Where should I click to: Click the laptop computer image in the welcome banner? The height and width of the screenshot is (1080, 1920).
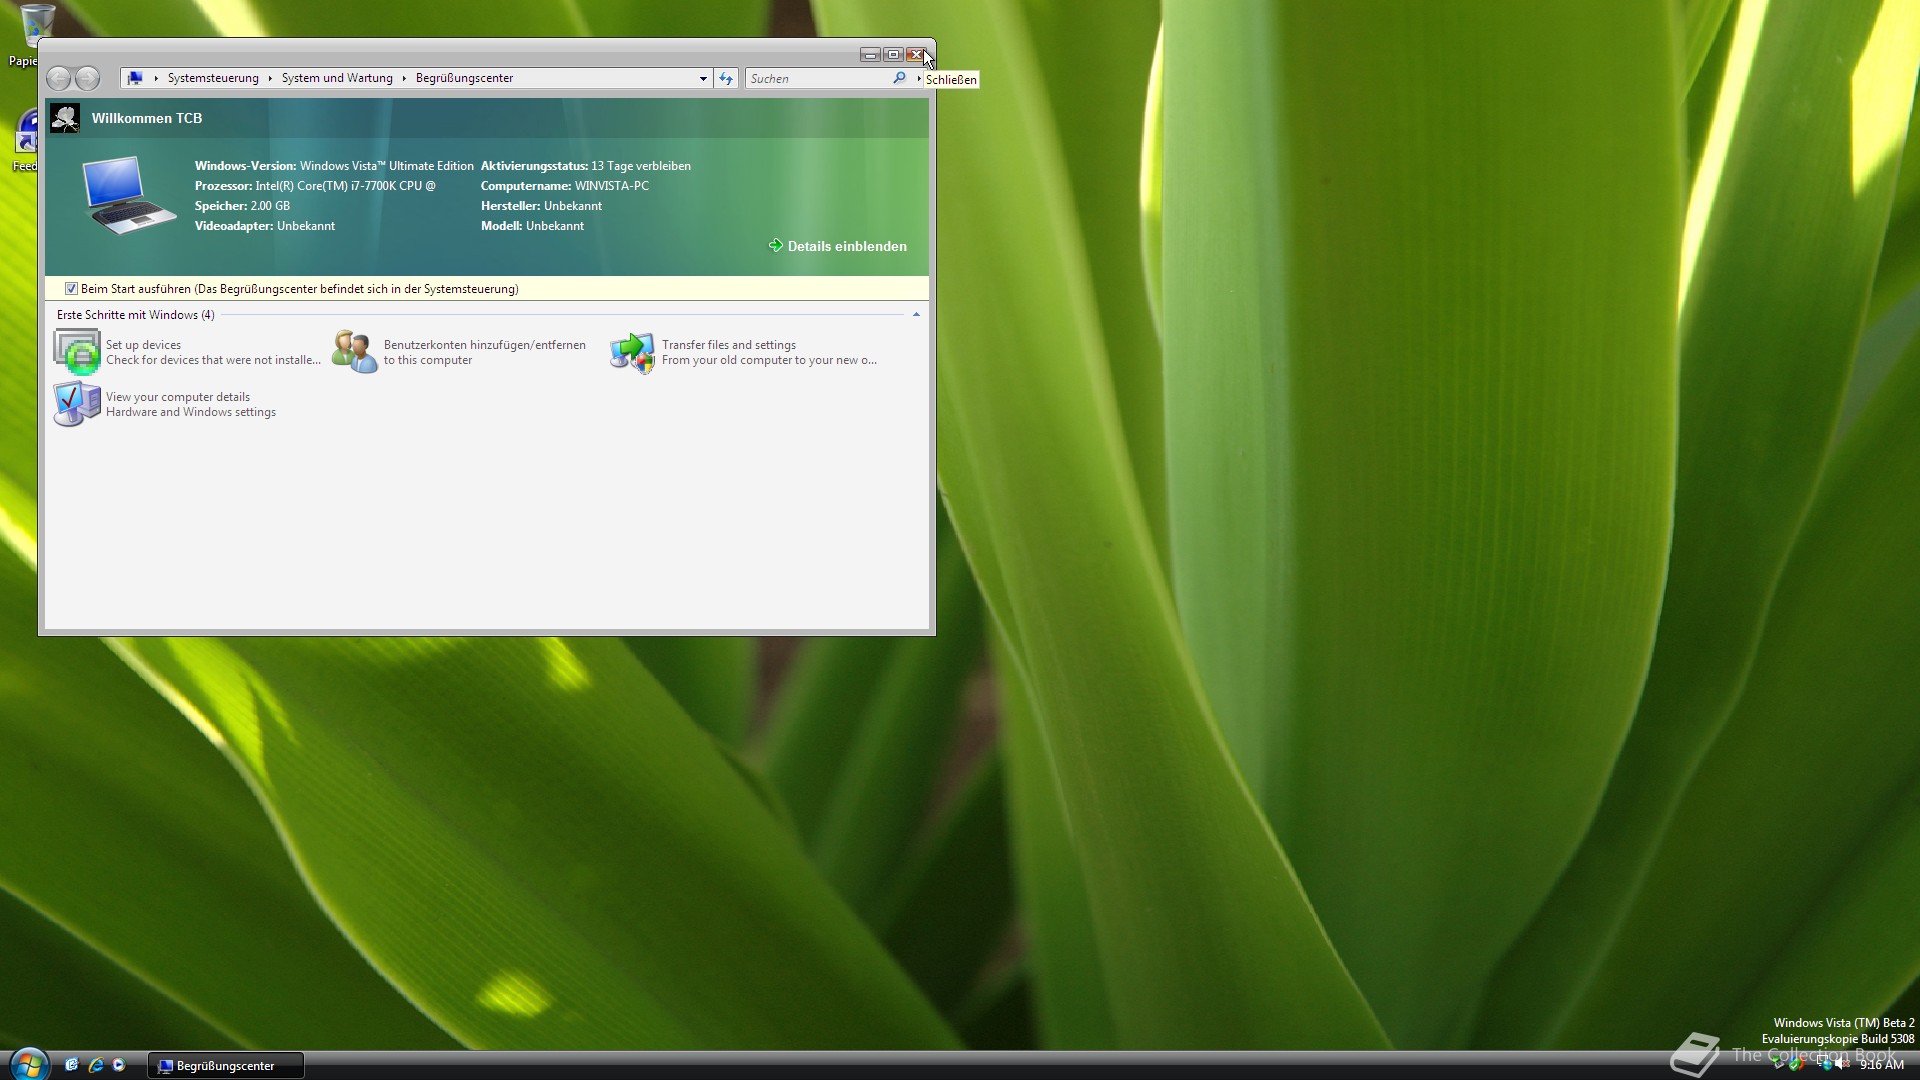pyautogui.click(x=130, y=195)
